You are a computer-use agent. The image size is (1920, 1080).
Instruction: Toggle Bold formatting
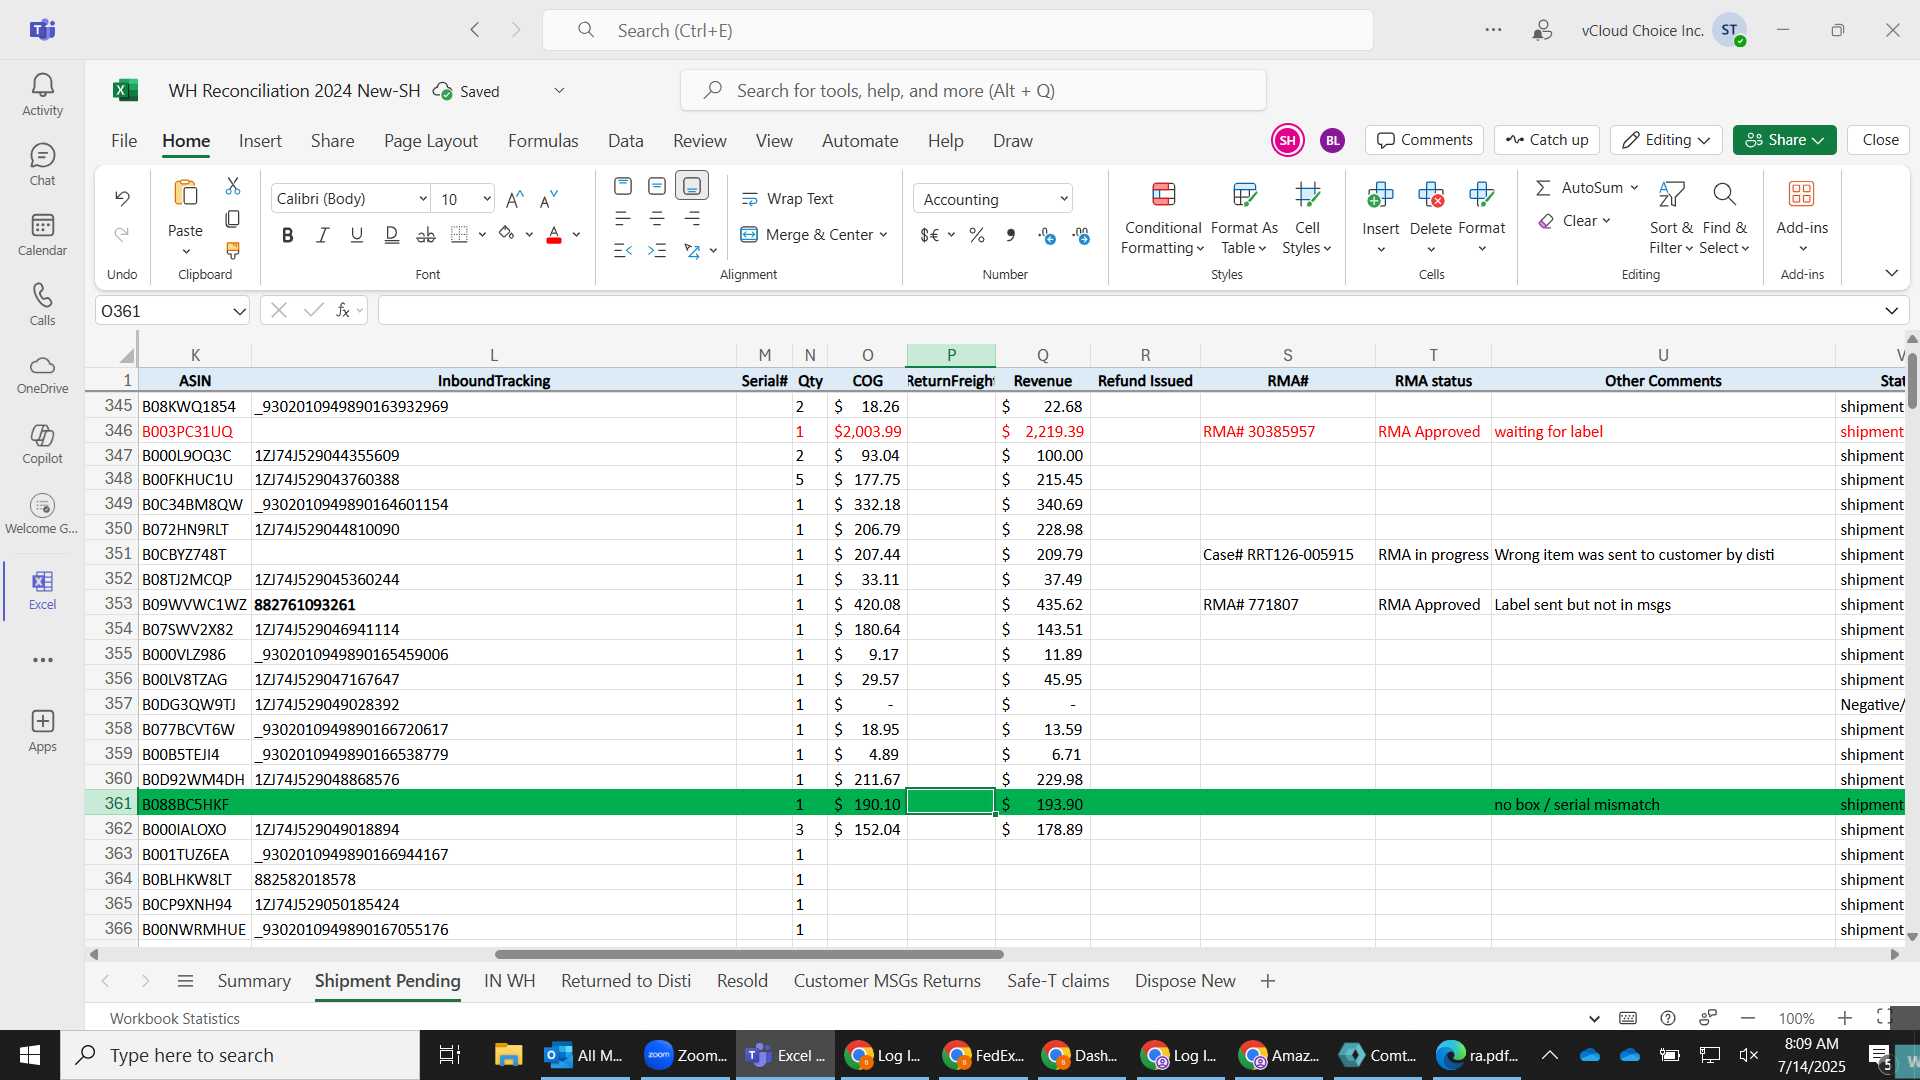tap(288, 235)
